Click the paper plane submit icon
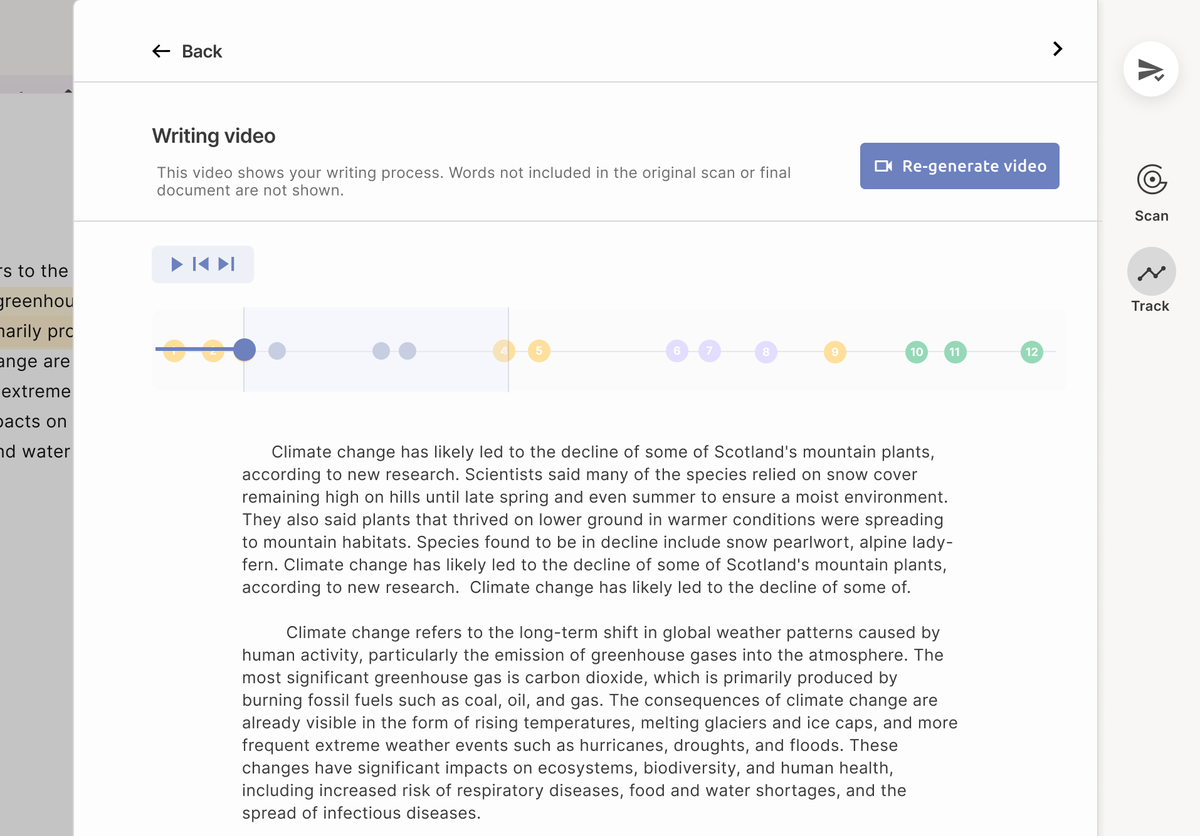Image resolution: width=1200 pixels, height=836 pixels. click(x=1150, y=69)
